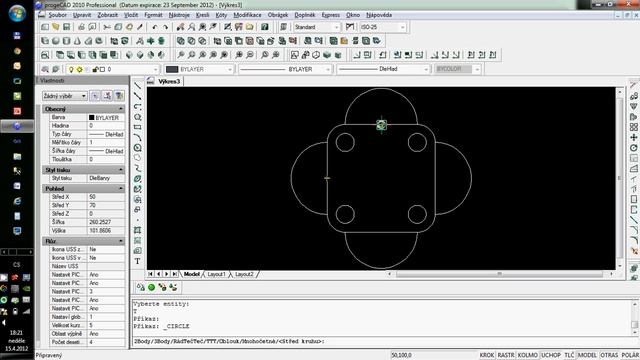Select the Text tool T icon
This screenshot has height=360, width=640.
point(138,261)
